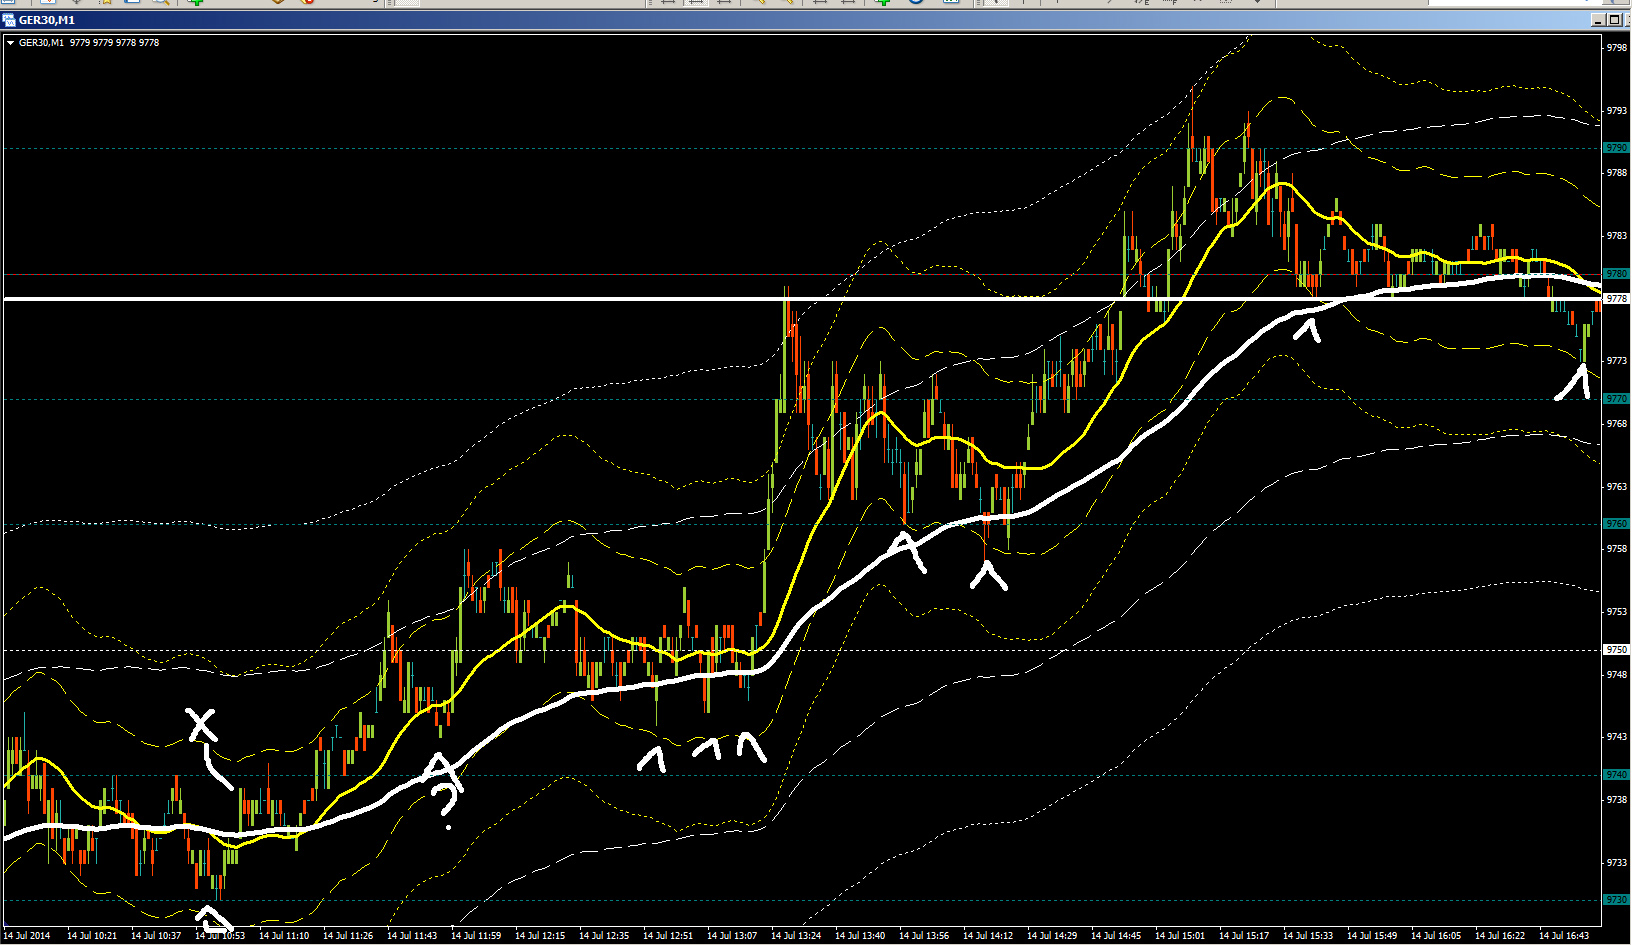Click the 14 Jul 13:56 time label
This screenshot has width=1632, height=945.
(x=924, y=936)
